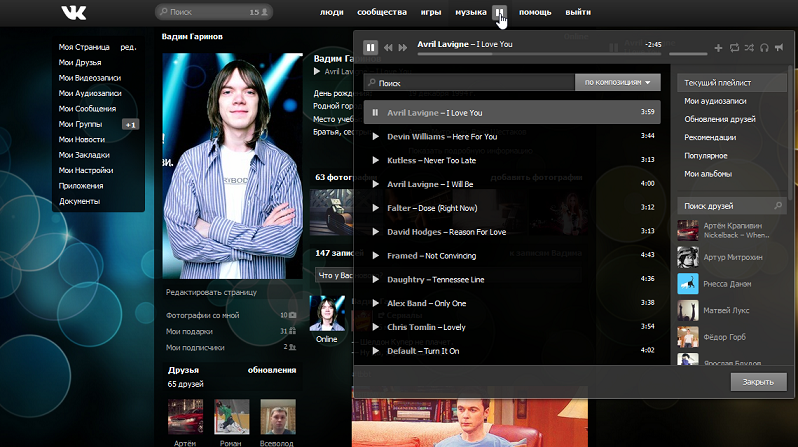This screenshot has width=798, height=447.
Task: Add current song with plus icon
Action: (718, 47)
